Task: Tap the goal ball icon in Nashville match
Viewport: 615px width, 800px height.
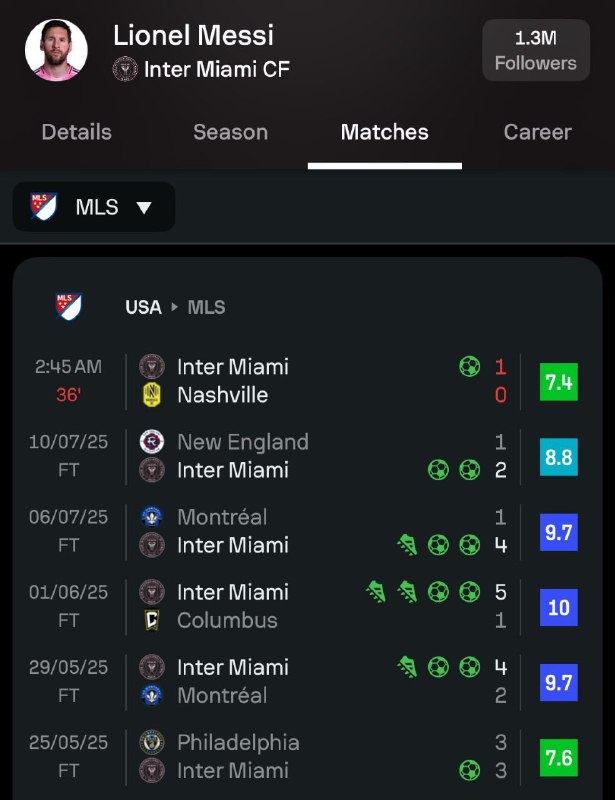Action: [x=470, y=366]
